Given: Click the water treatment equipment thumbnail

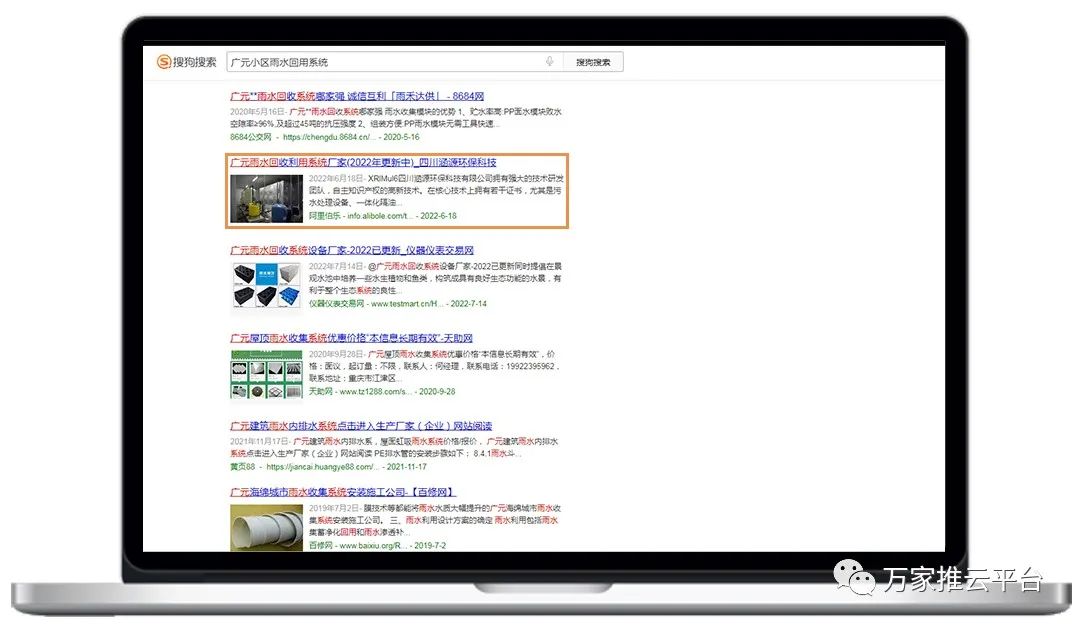Looking at the screenshot, I should point(266,198).
